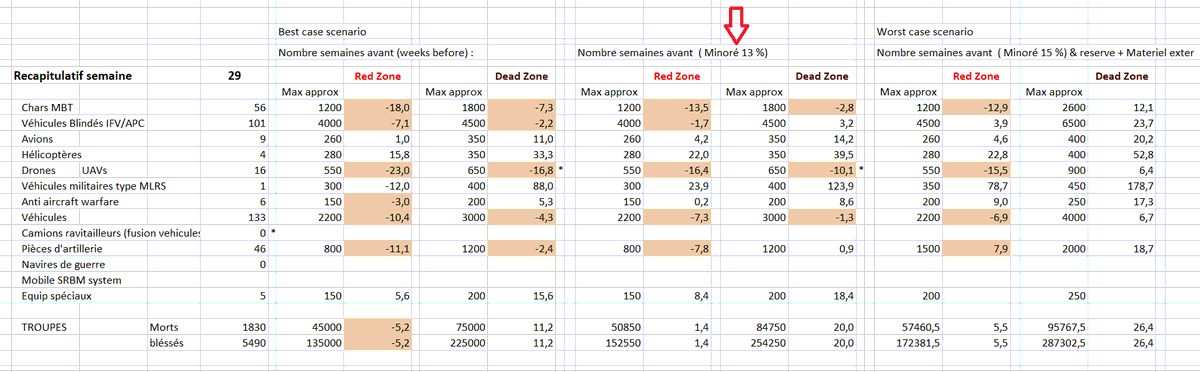The width and height of the screenshot is (1200, 372).
Task: Select the highlighted 7,9 artillery cell
Action: pyautogui.click(x=982, y=249)
